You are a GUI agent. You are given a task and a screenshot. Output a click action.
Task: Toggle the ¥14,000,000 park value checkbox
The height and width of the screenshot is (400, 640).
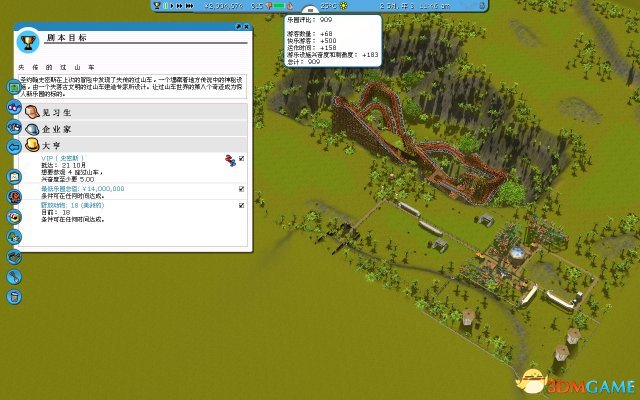(x=241, y=188)
